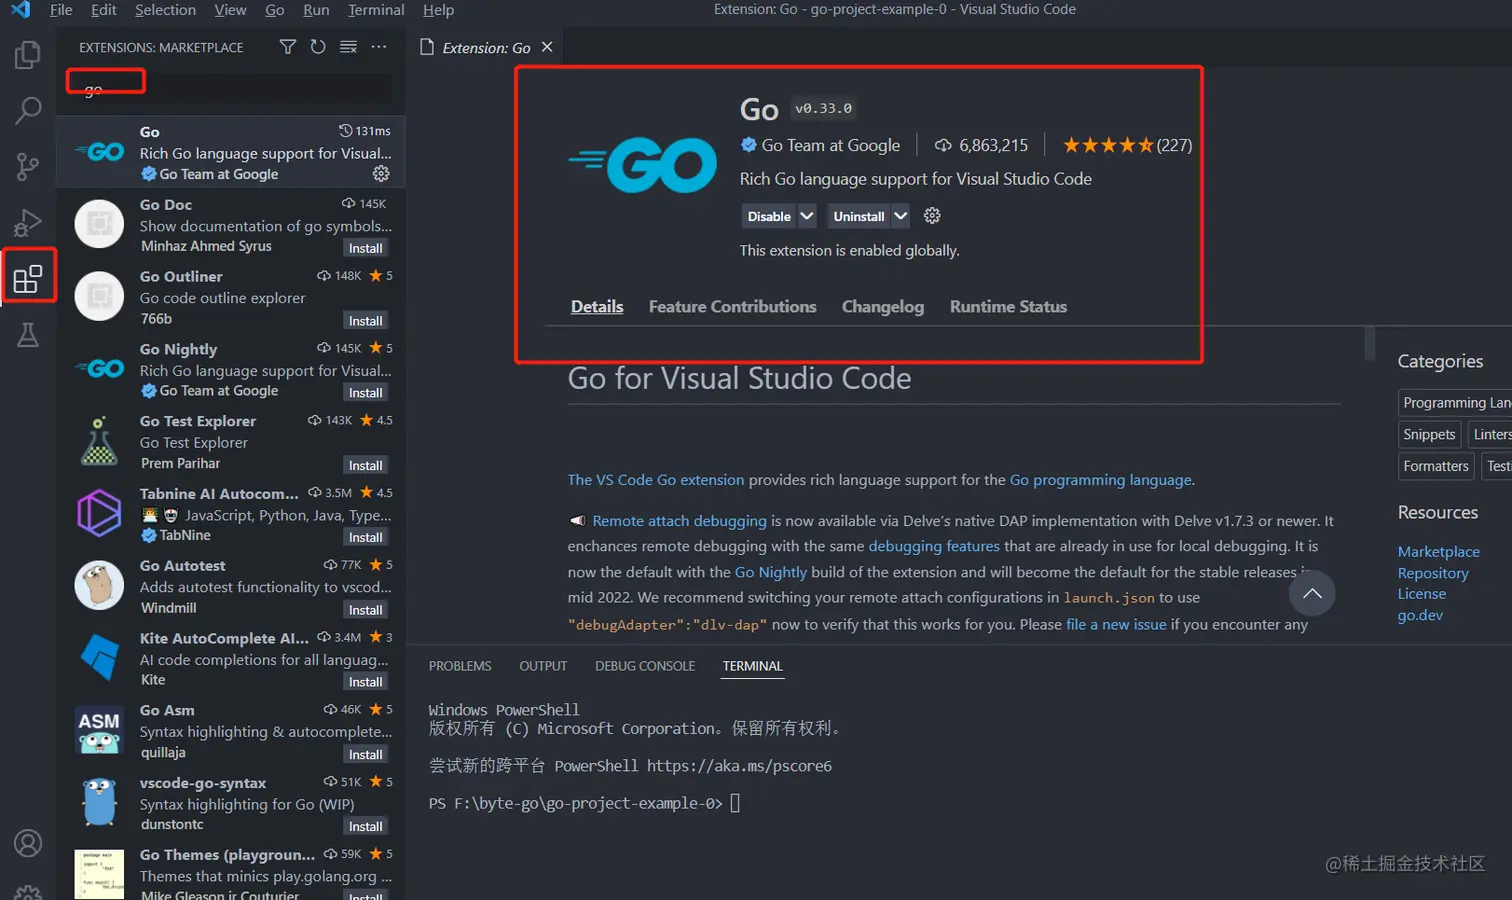The image size is (1512, 900).
Task: Install the Go Autotest extension
Action: point(365,610)
